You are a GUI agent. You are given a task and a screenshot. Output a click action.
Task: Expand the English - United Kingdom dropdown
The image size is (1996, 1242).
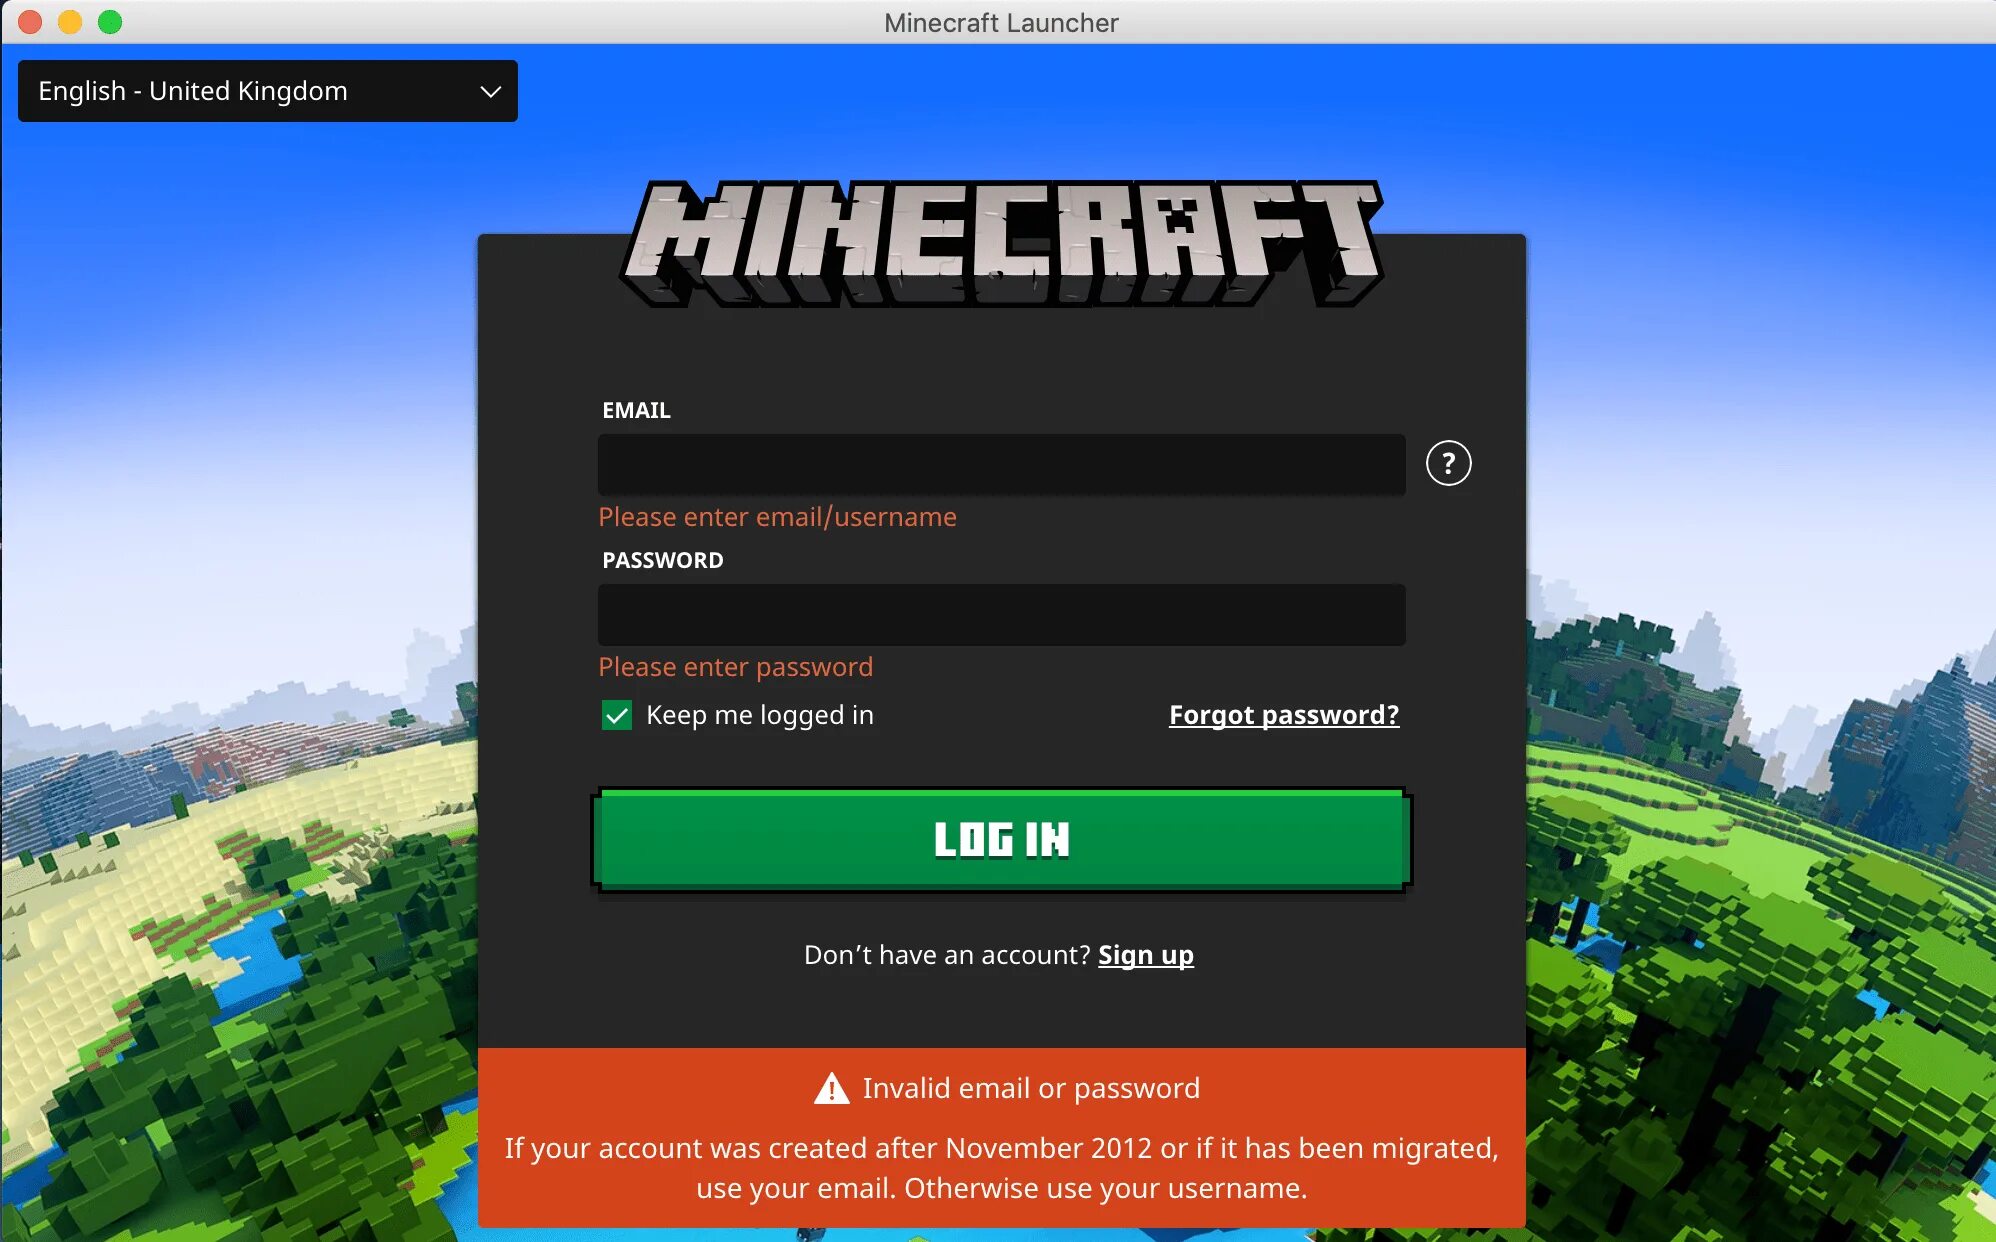(x=268, y=90)
